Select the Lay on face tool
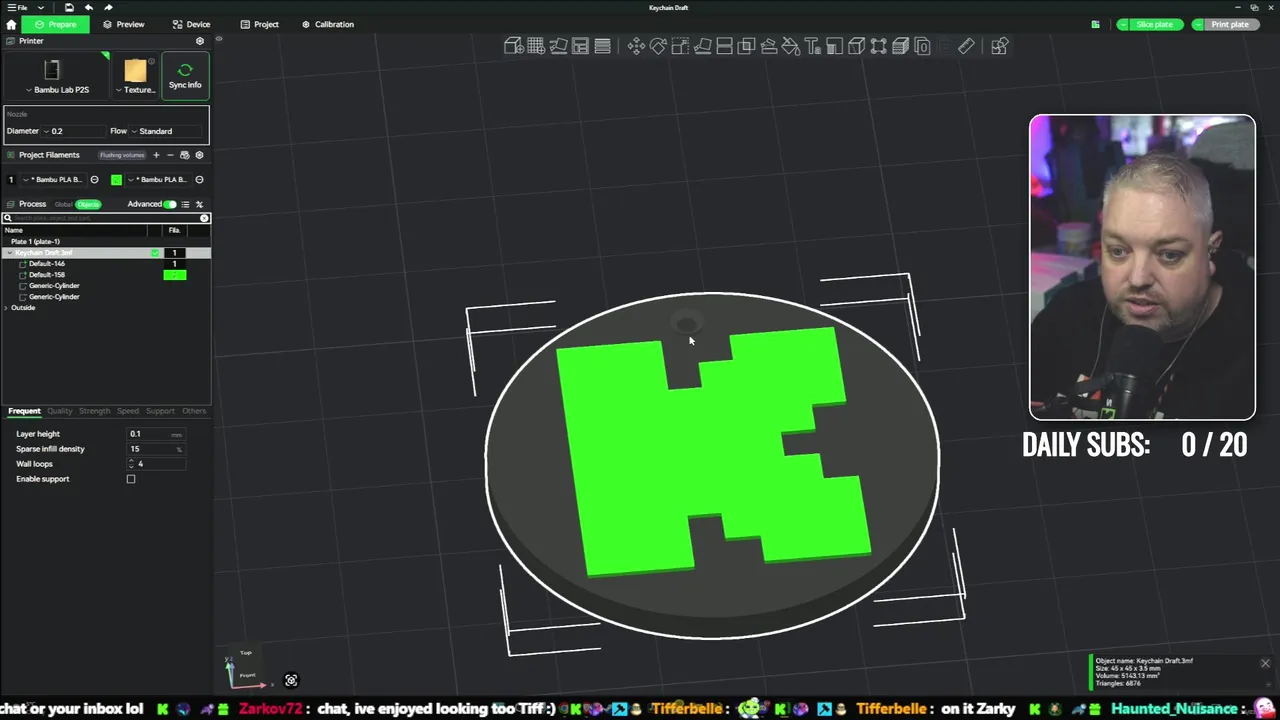 pos(702,46)
